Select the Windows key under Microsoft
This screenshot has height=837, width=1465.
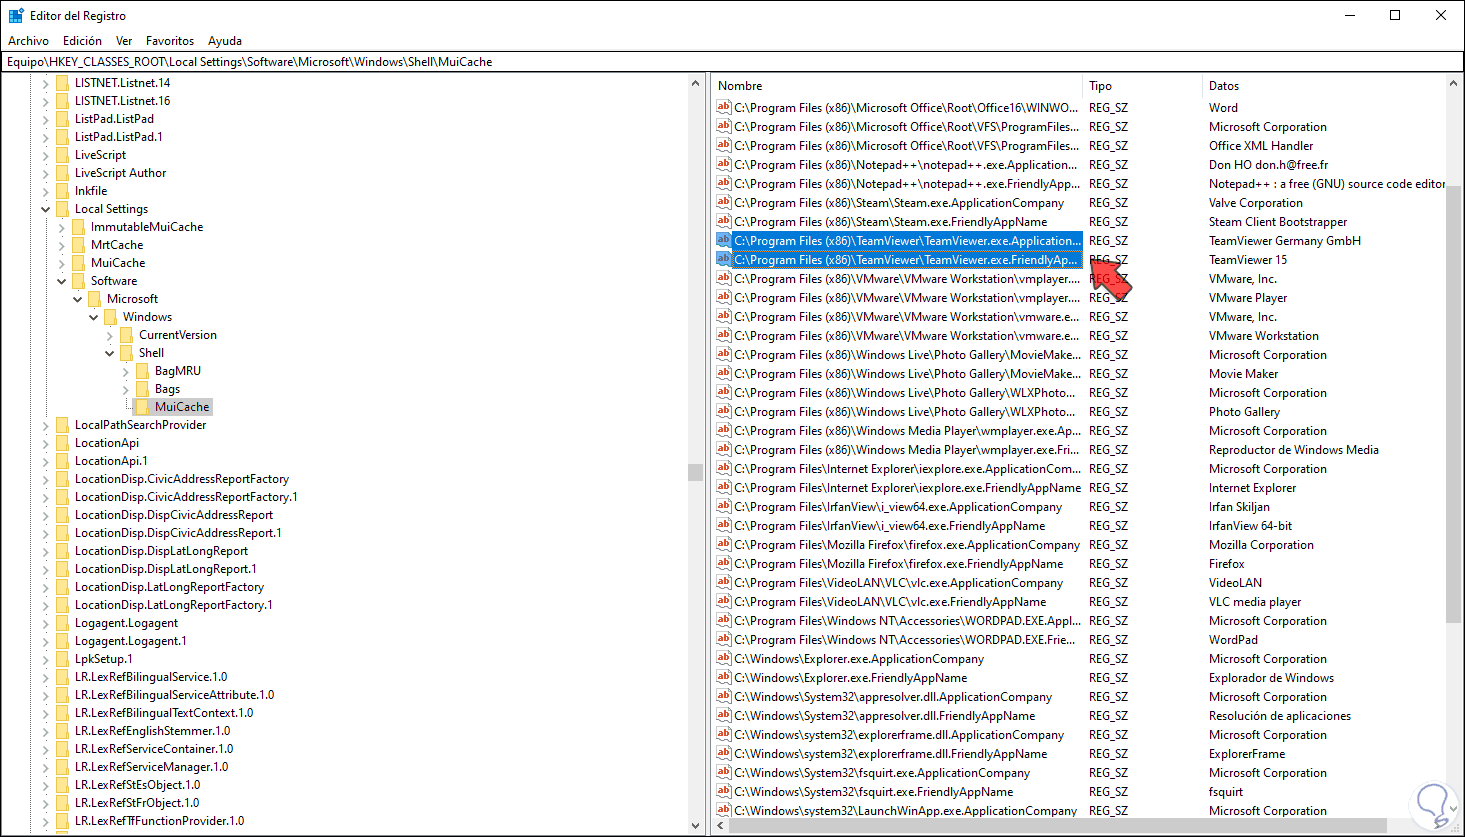[147, 317]
